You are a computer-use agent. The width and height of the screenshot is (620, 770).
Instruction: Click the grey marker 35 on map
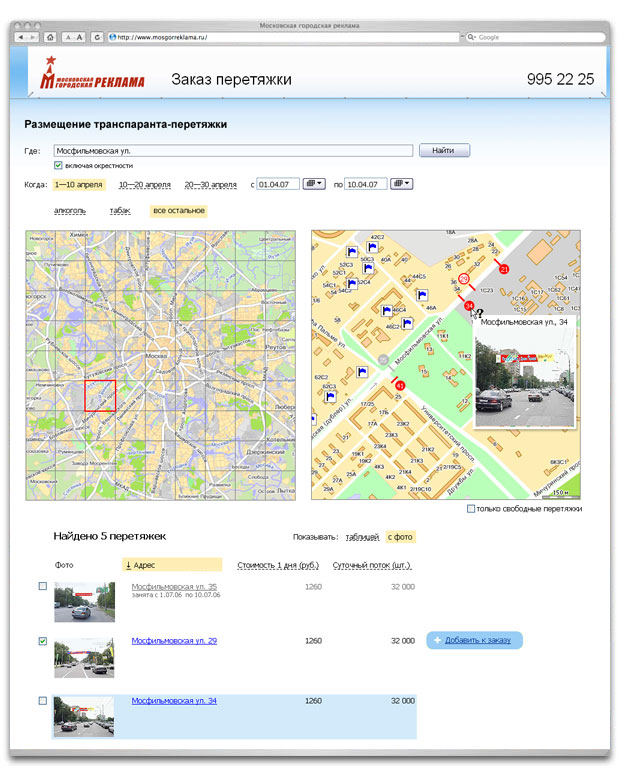tap(383, 359)
